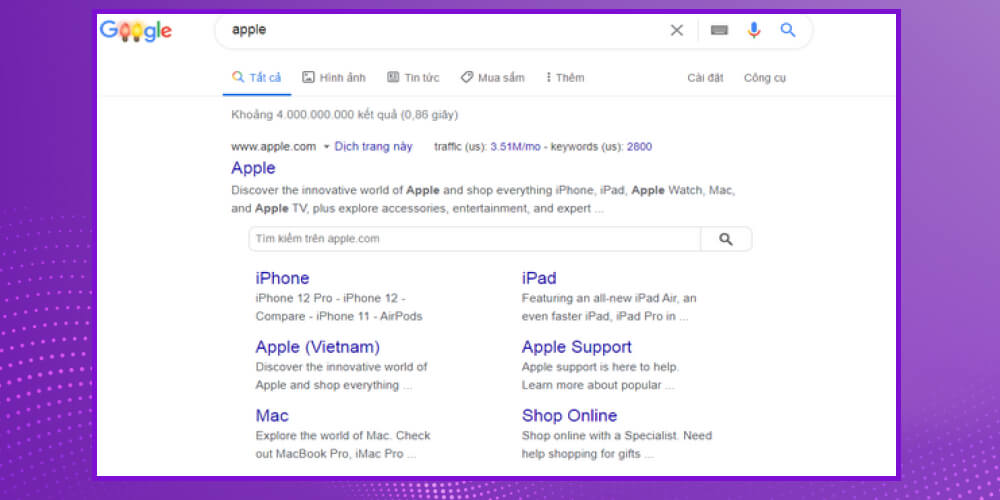Click the Dịch trang này link

[374, 147]
